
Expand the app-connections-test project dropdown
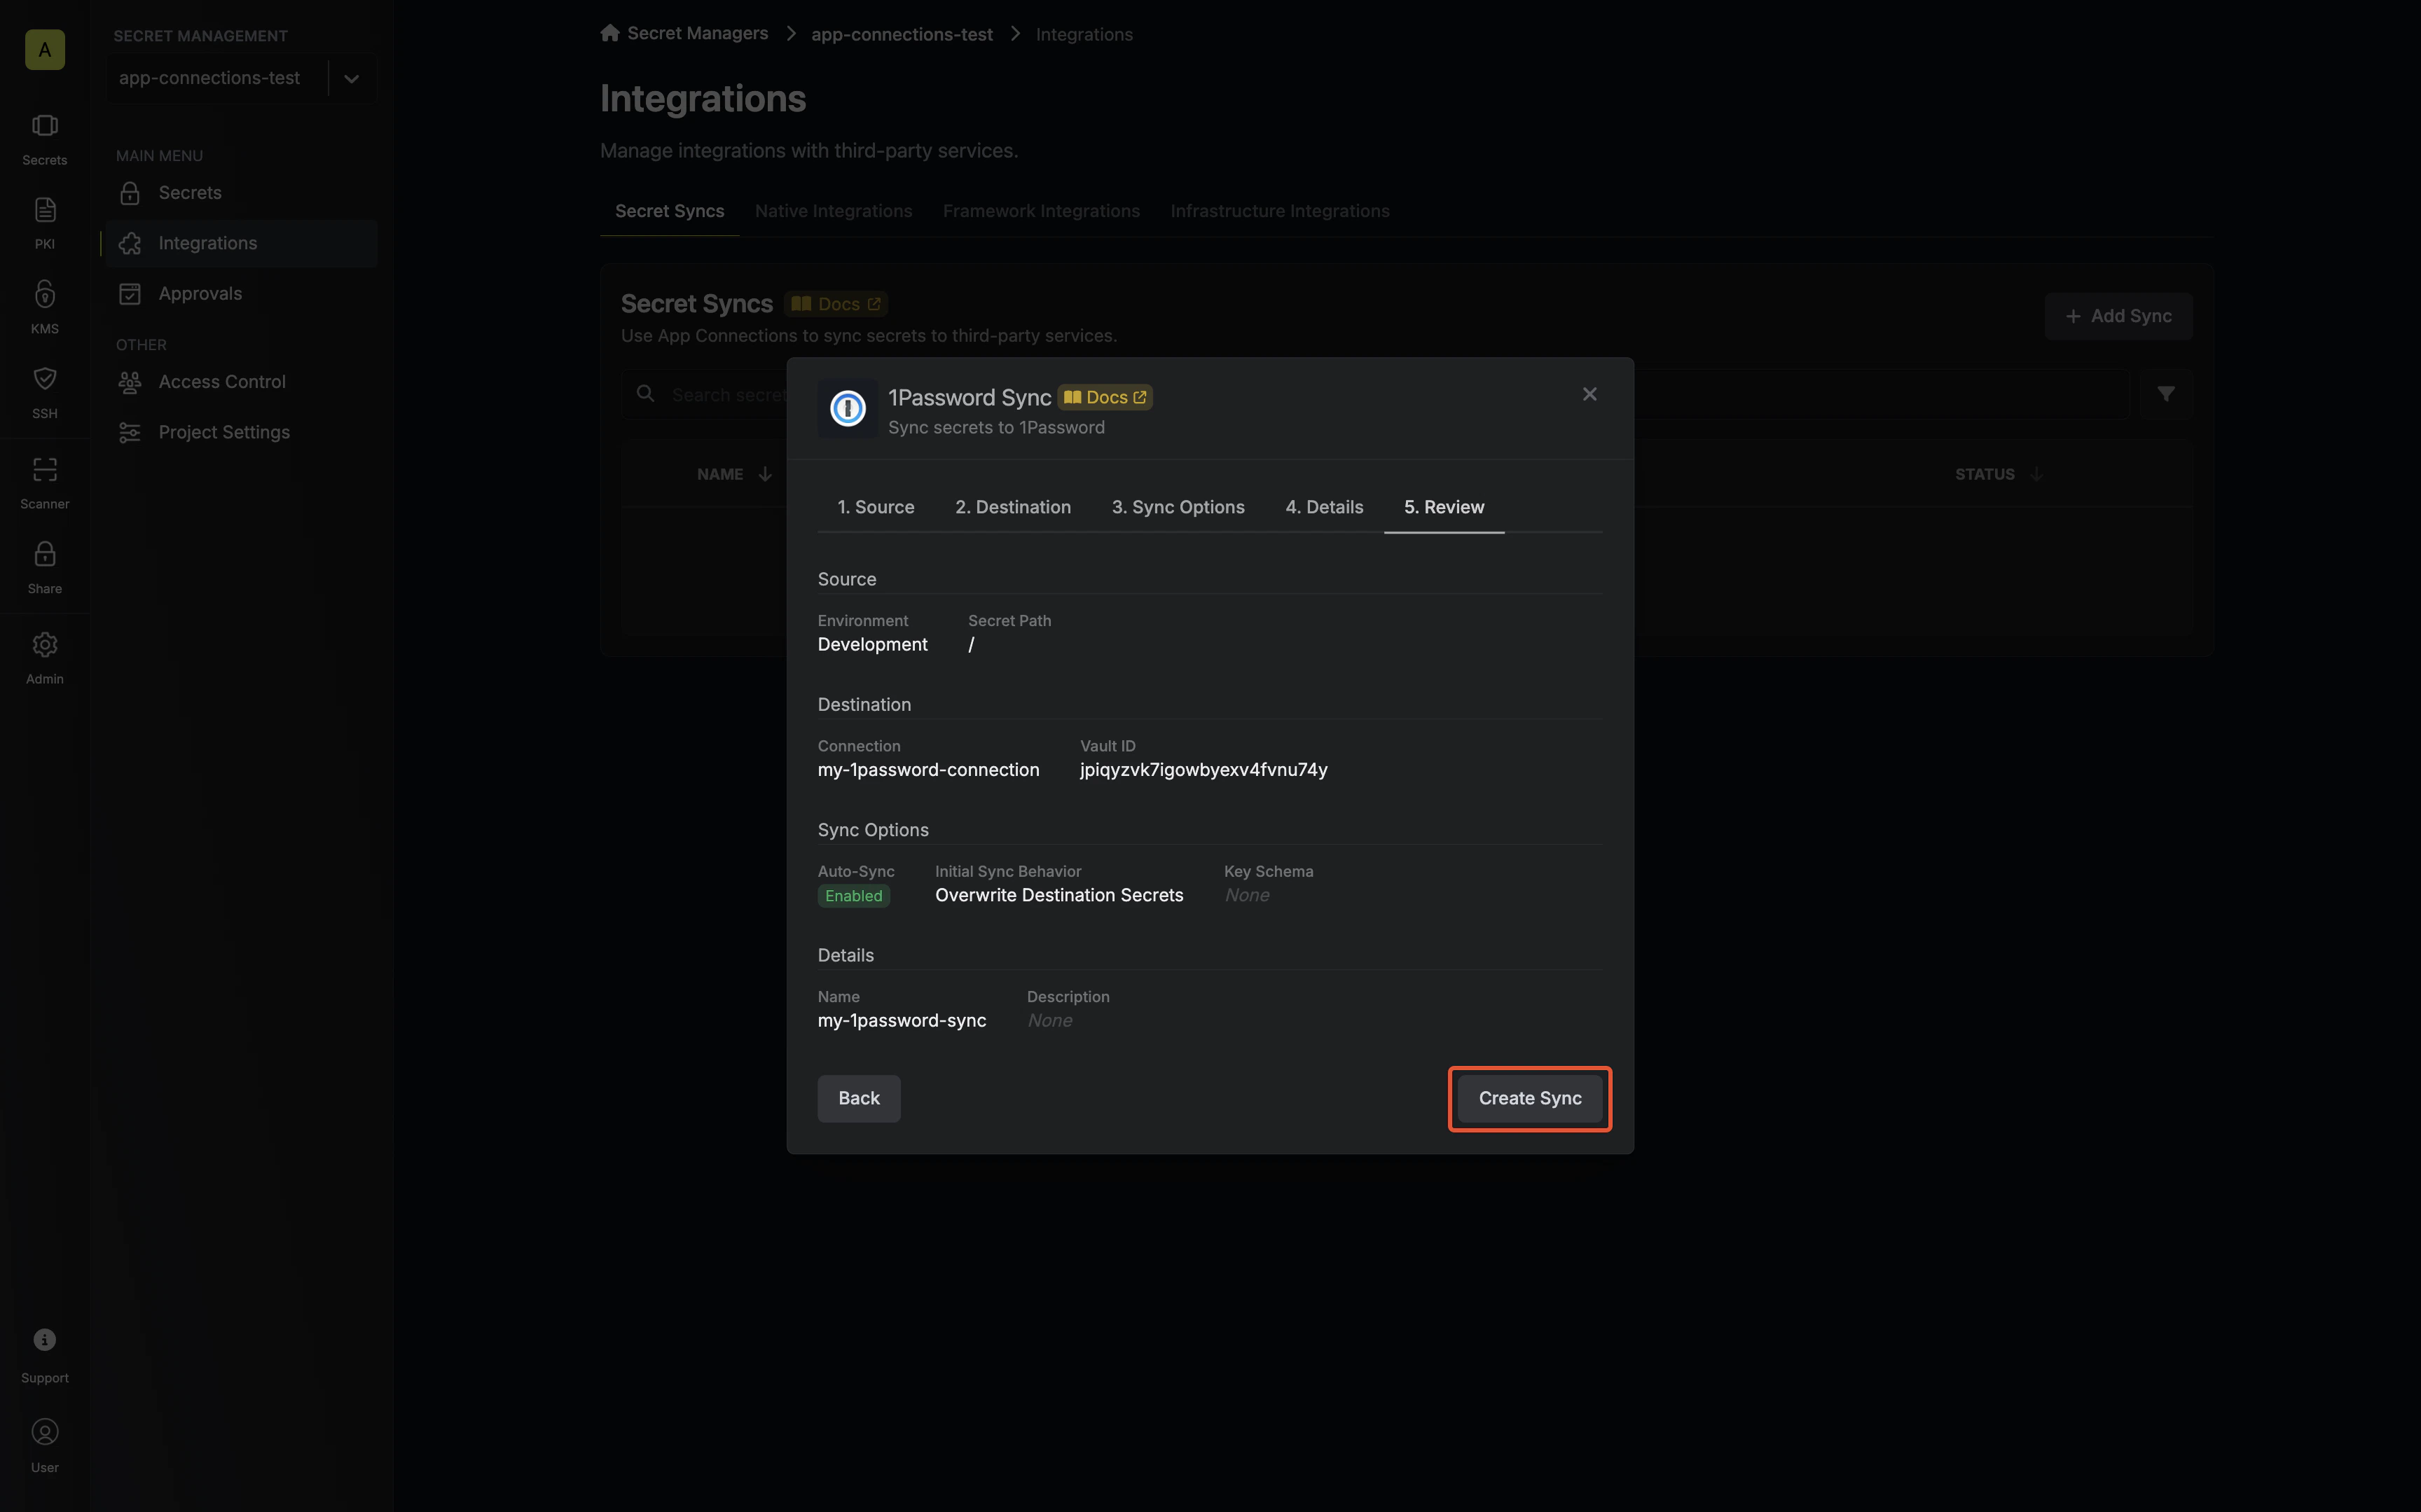click(351, 78)
